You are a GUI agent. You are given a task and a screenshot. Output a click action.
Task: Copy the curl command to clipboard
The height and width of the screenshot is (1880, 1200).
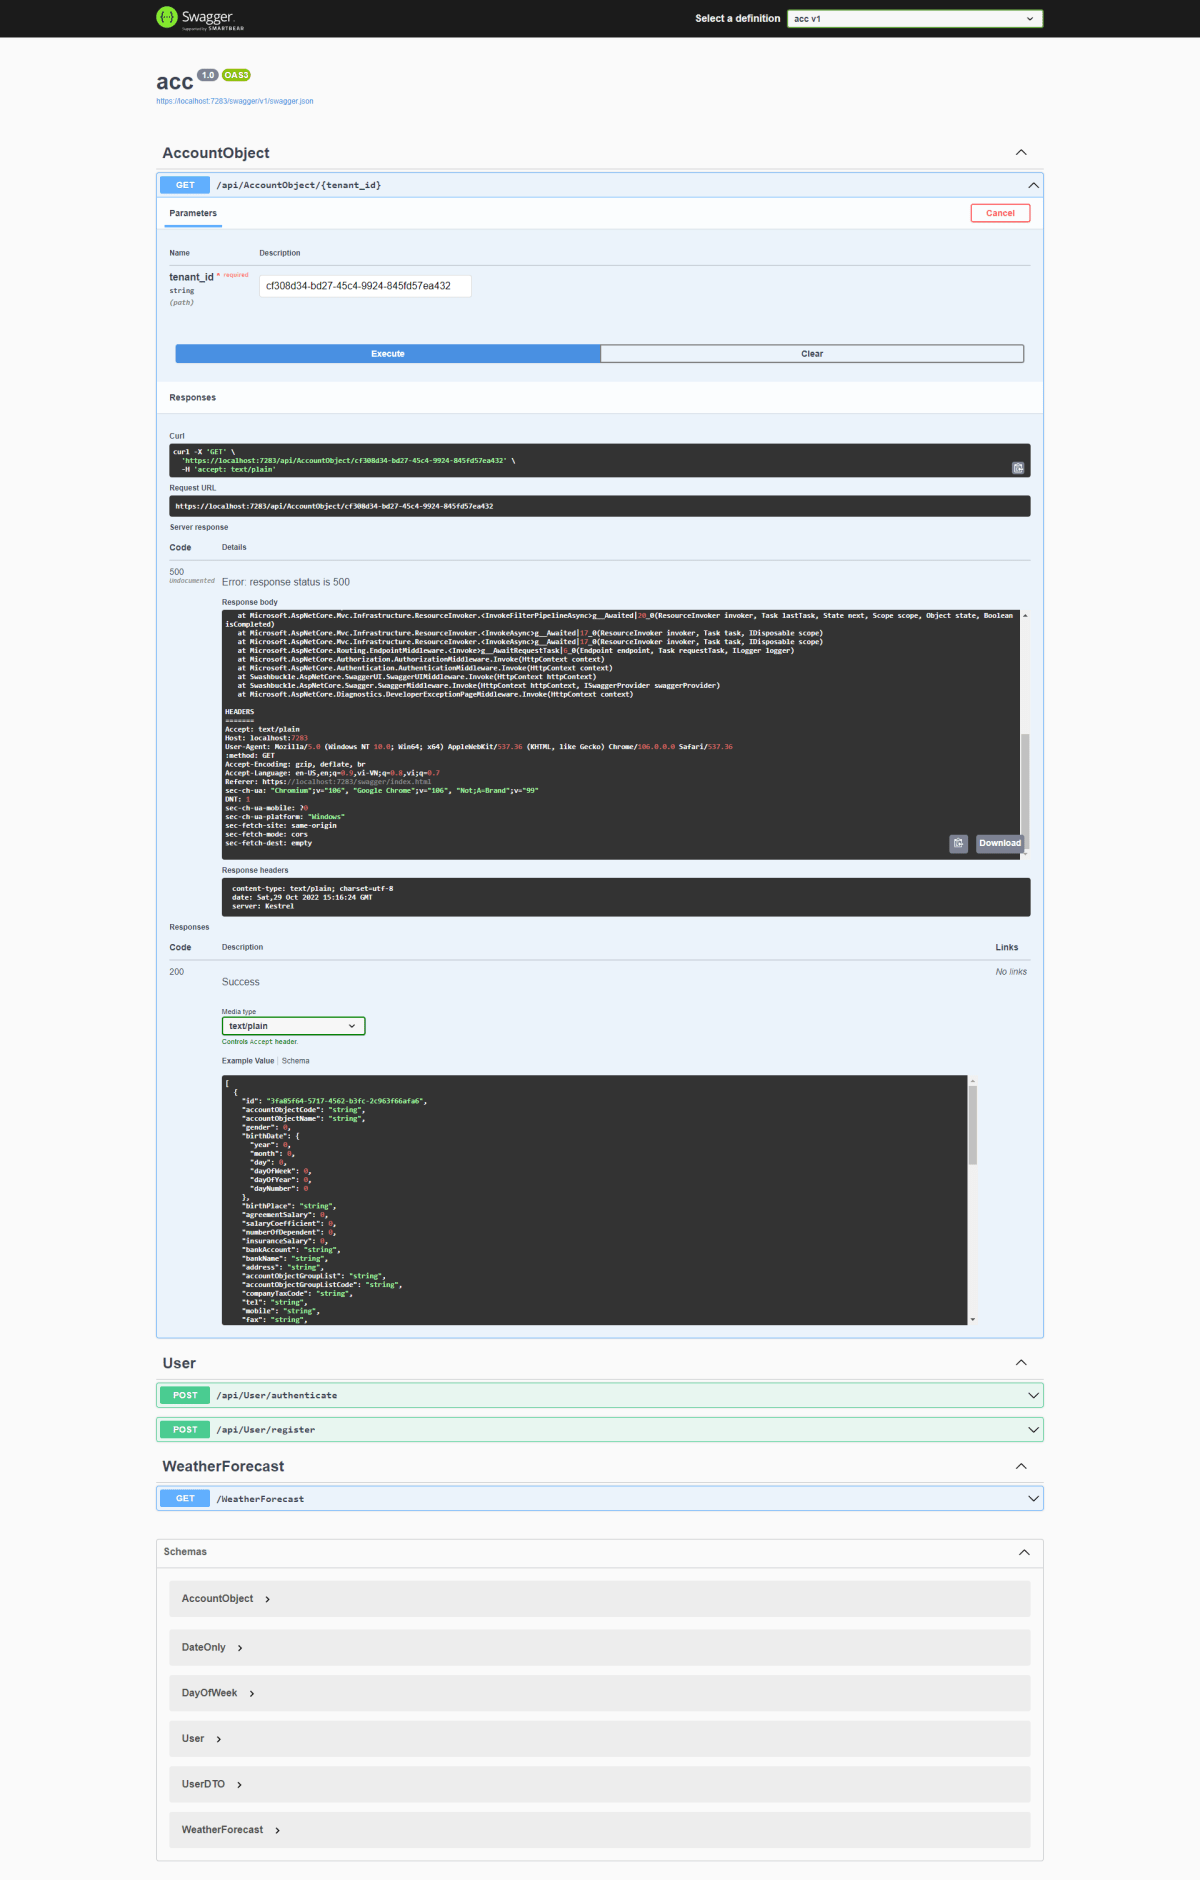click(x=1018, y=468)
